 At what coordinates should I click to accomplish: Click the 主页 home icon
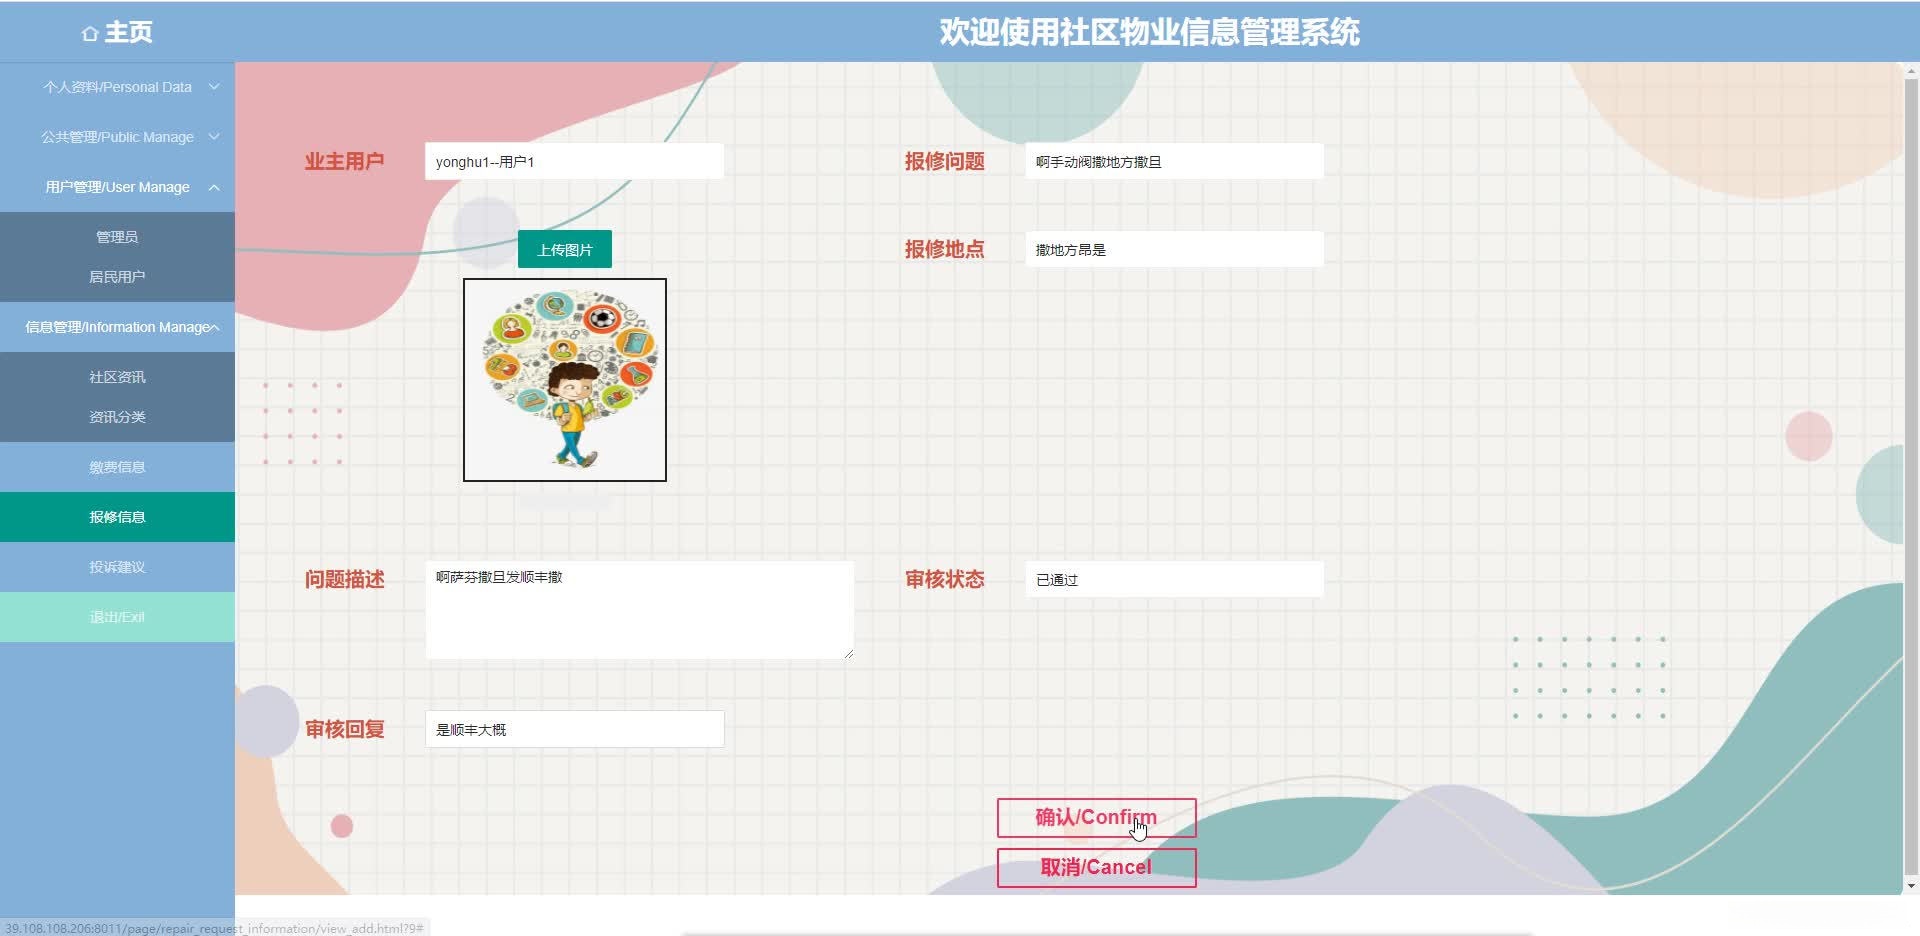point(90,32)
